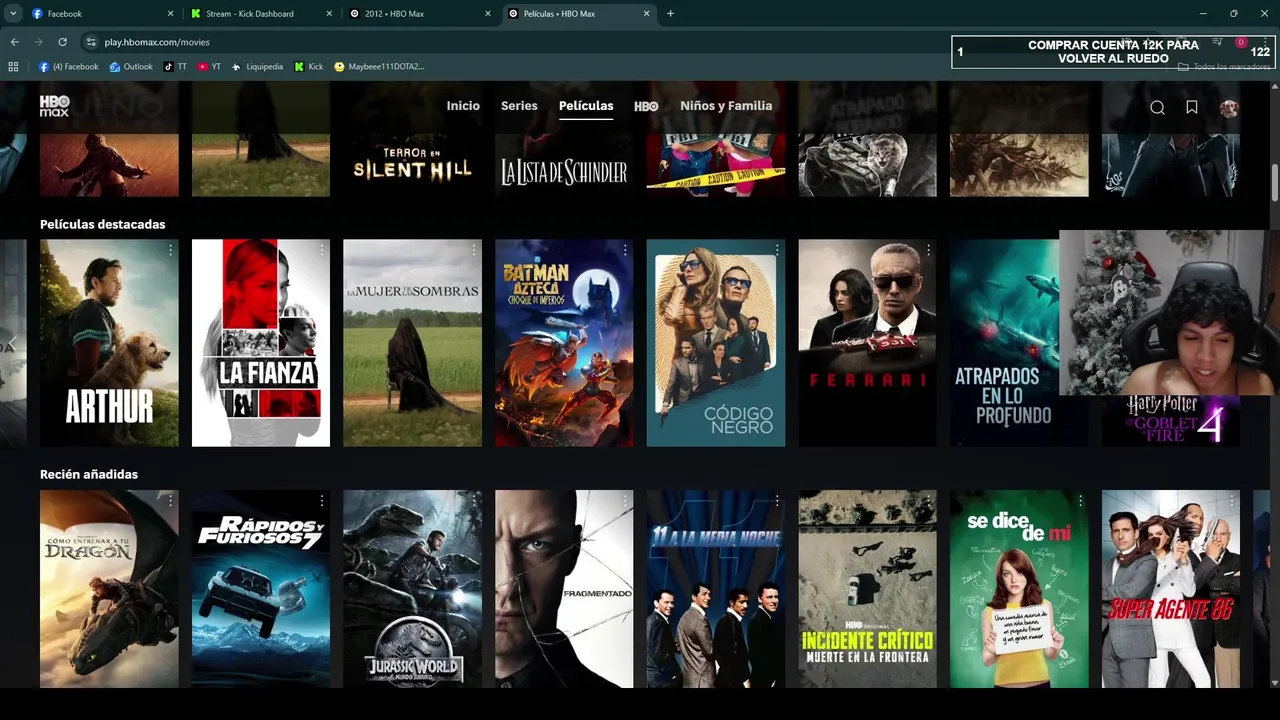Image resolution: width=1280 pixels, height=720 pixels.
Task: Open the user profile avatar
Action: click(1229, 108)
